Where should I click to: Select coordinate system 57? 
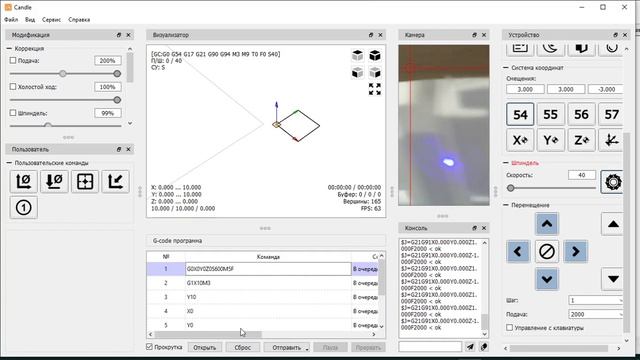click(611, 114)
